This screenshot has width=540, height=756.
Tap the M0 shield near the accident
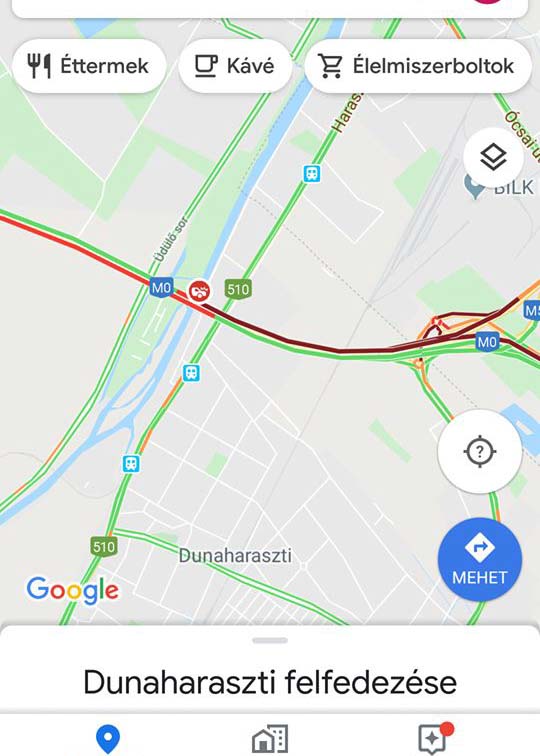pos(161,288)
